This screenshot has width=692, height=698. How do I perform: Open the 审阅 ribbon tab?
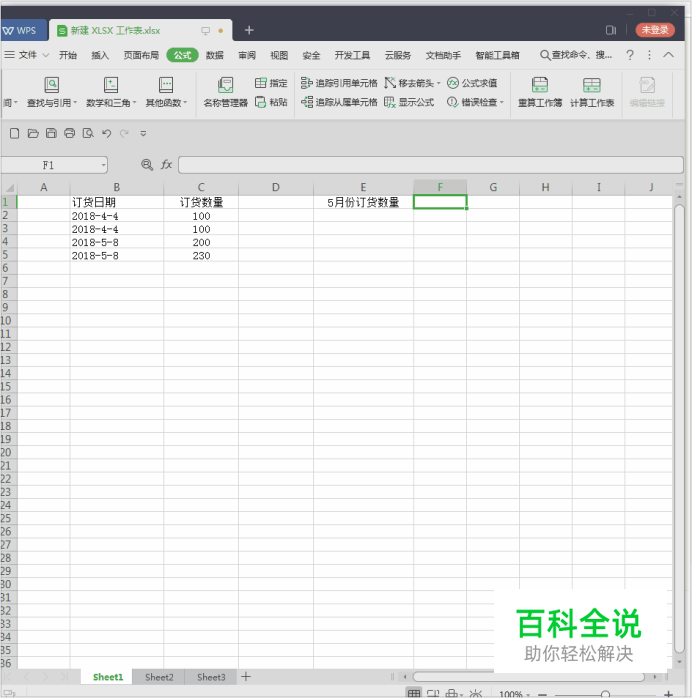247,55
